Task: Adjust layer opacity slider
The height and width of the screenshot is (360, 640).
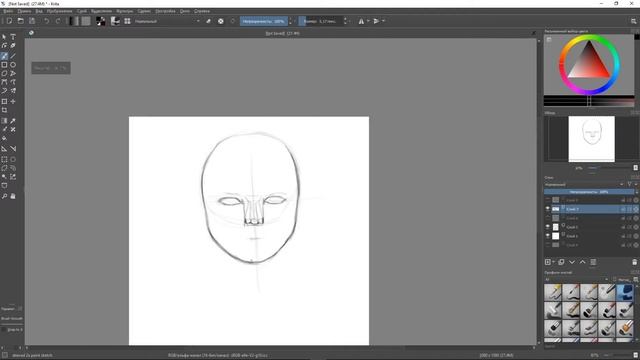Action: tap(589, 191)
